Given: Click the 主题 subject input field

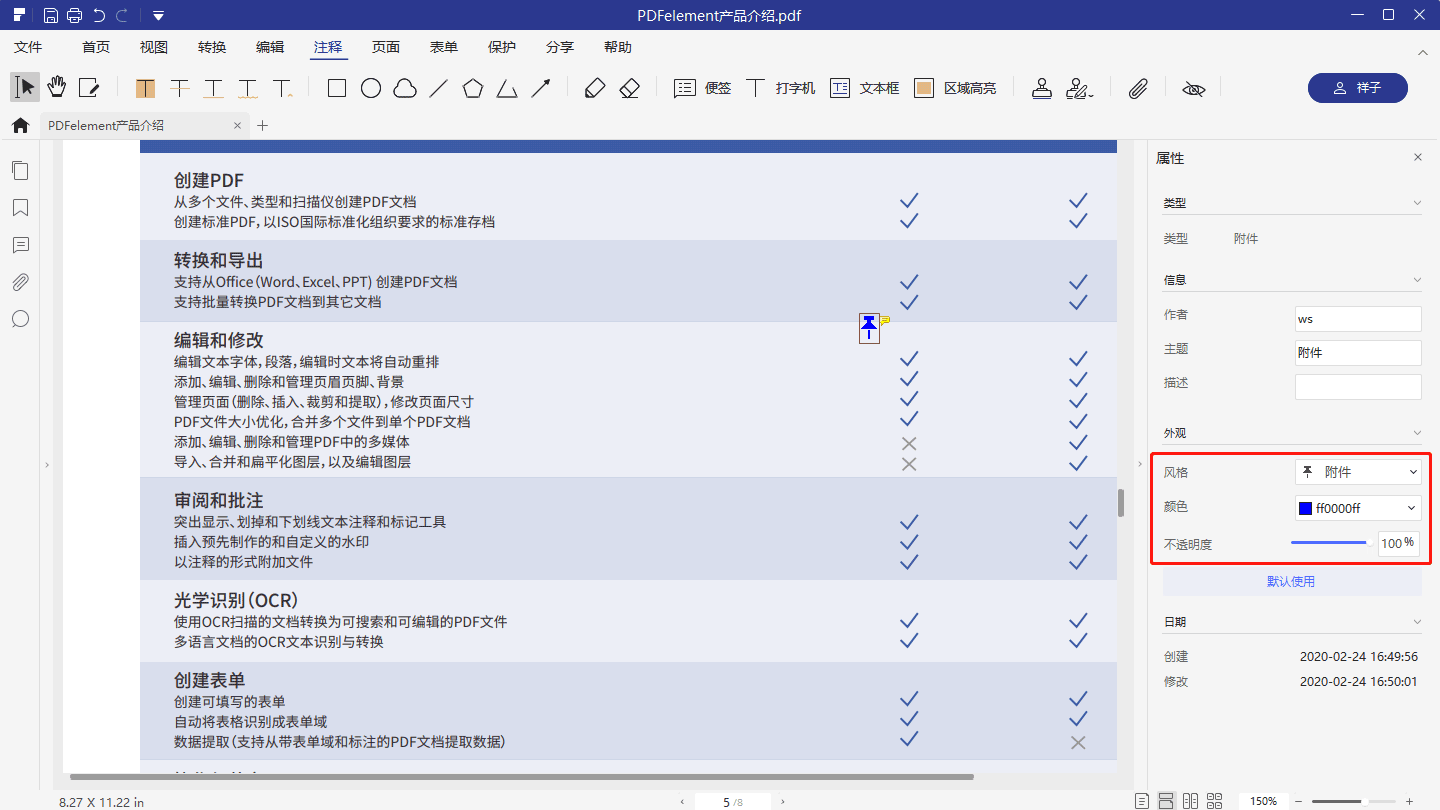Looking at the screenshot, I should tap(1358, 353).
